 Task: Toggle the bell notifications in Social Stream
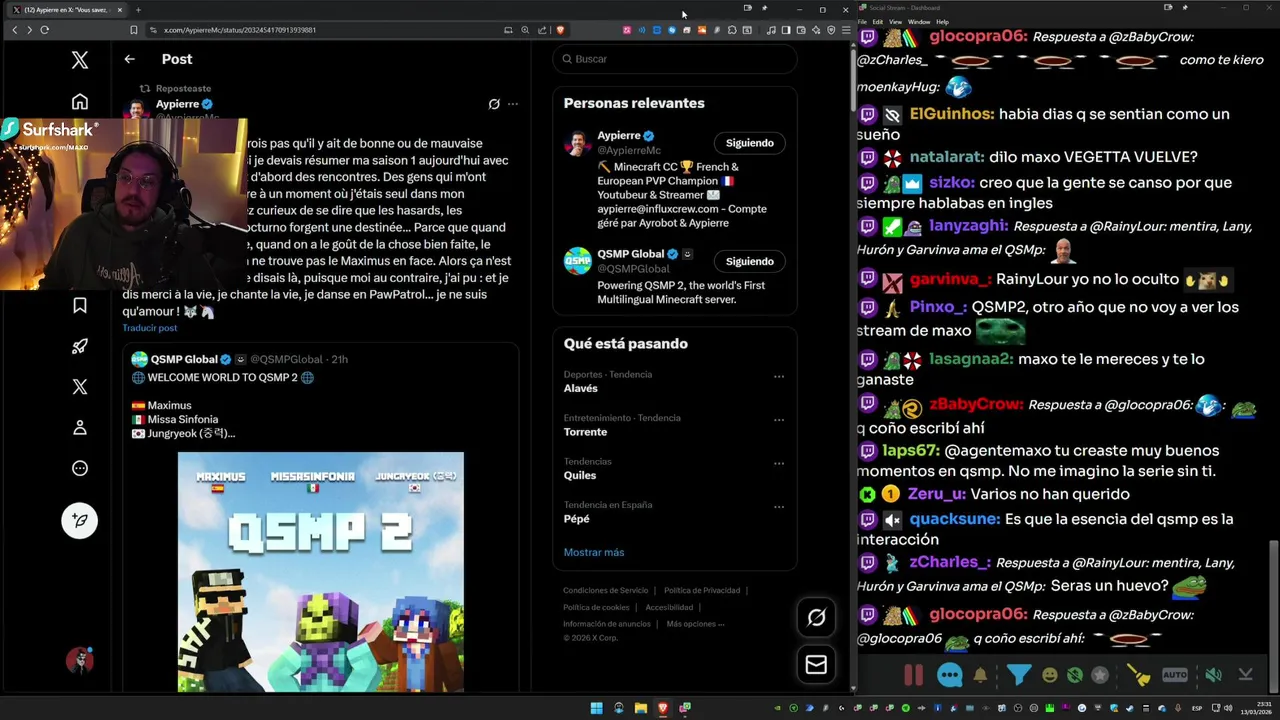pos(980,675)
